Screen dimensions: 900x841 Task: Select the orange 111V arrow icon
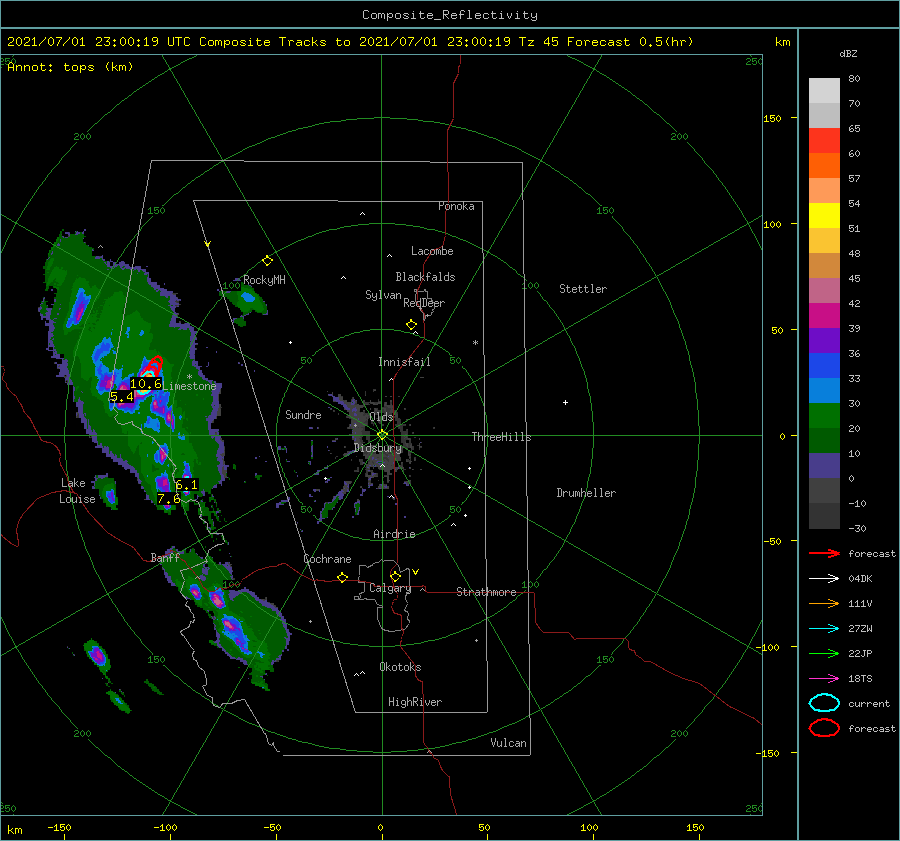(824, 603)
